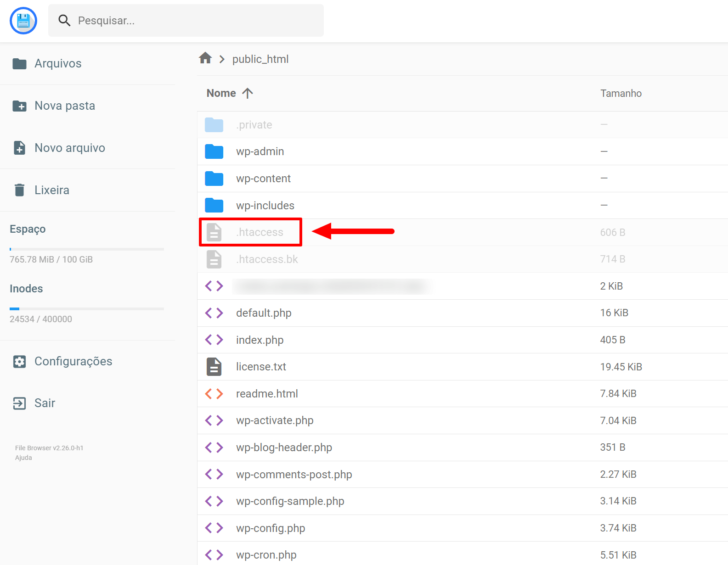Click the File Browser logo icon
This screenshot has width=728, height=565.
[x=23, y=20]
